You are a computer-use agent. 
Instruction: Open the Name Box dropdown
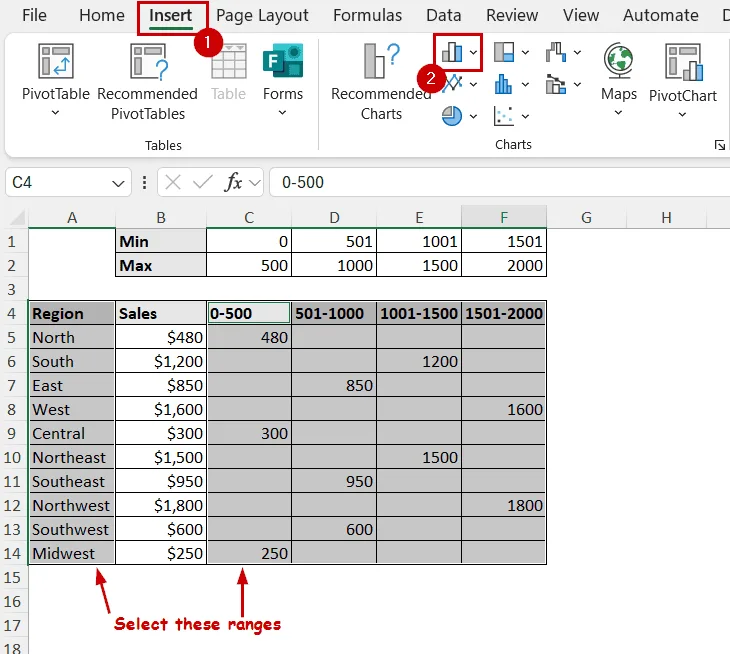[118, 183]
